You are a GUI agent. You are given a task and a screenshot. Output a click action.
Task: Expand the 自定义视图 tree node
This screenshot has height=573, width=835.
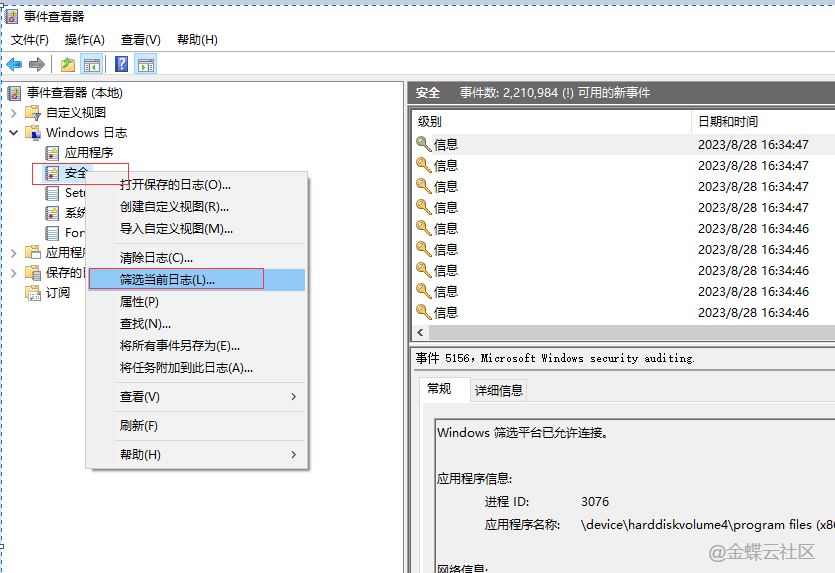[14, 113]
